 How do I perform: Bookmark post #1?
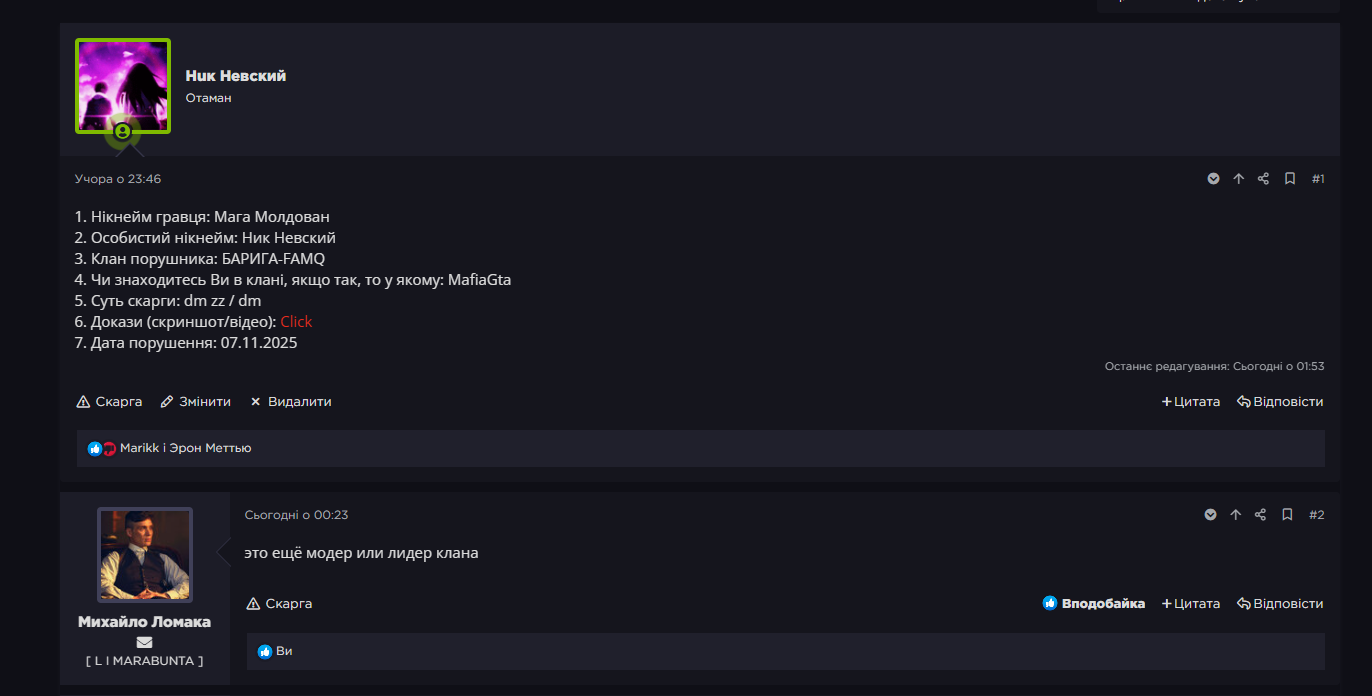click(1290, 179)
